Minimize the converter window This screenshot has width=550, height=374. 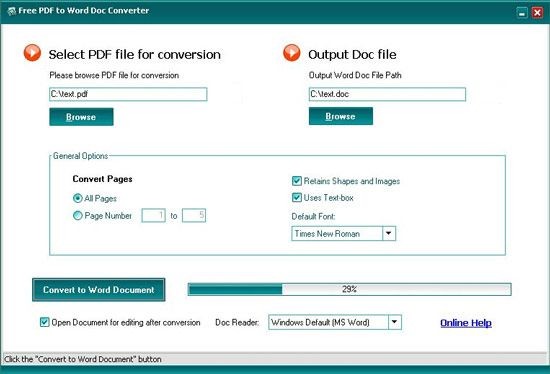[522, 13]
